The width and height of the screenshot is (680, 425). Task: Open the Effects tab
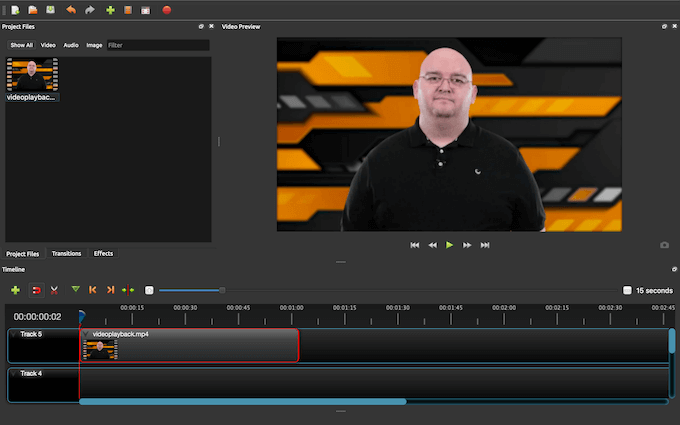click(x=103, y=253)
